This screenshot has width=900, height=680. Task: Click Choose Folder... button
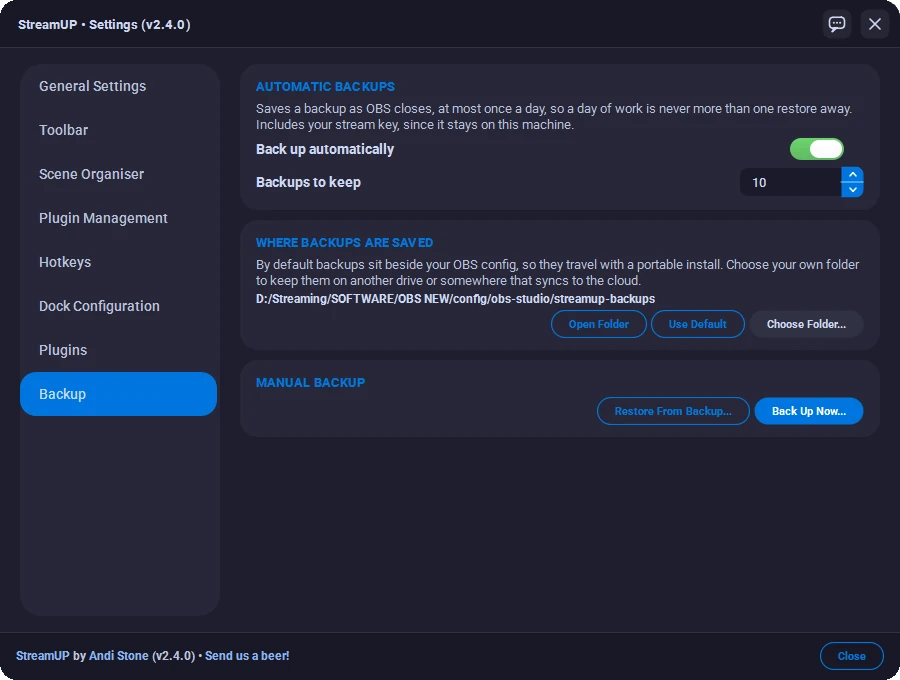[x=806, y=324]
